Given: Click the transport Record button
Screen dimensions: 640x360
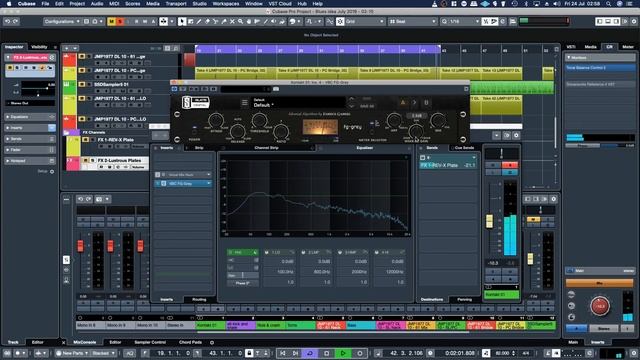Looking at the screenshot, I should coord(360,353).
